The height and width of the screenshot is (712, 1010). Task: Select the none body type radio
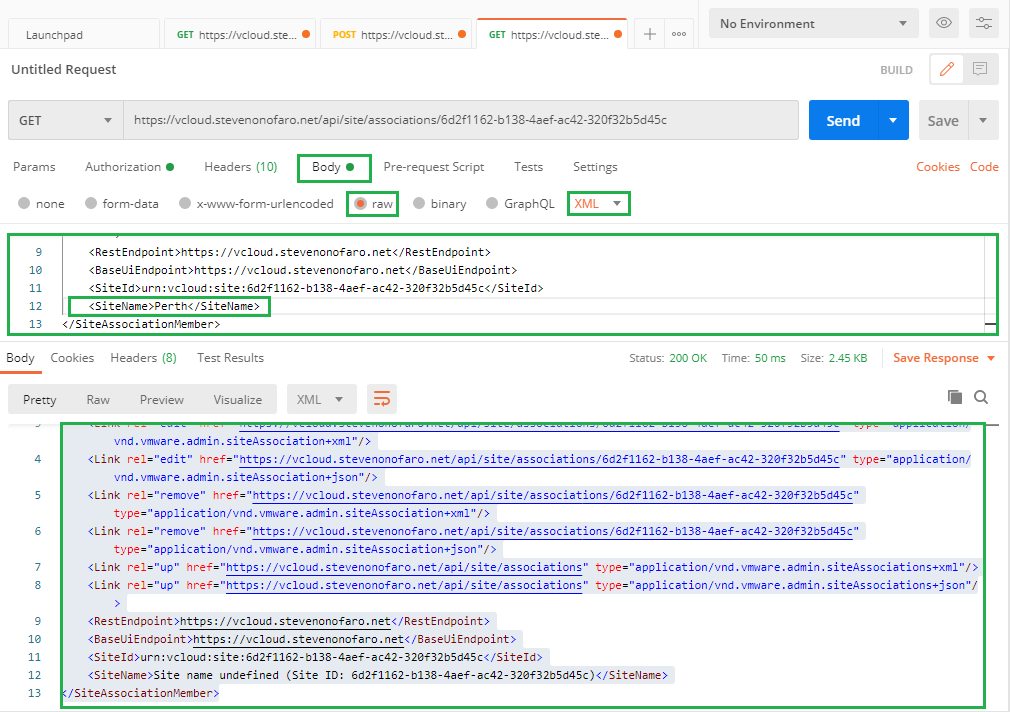(24, 204)
